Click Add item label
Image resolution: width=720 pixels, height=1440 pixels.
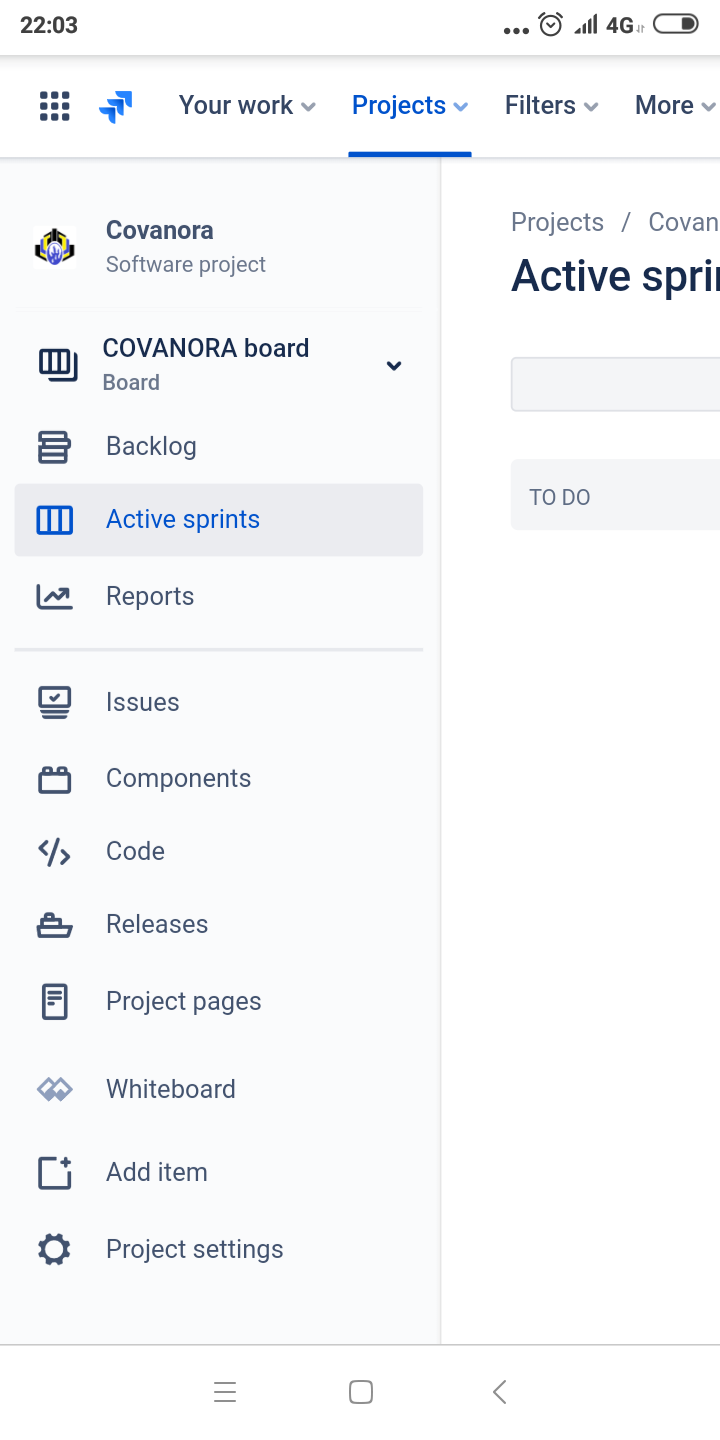[x=157, y=1172]
